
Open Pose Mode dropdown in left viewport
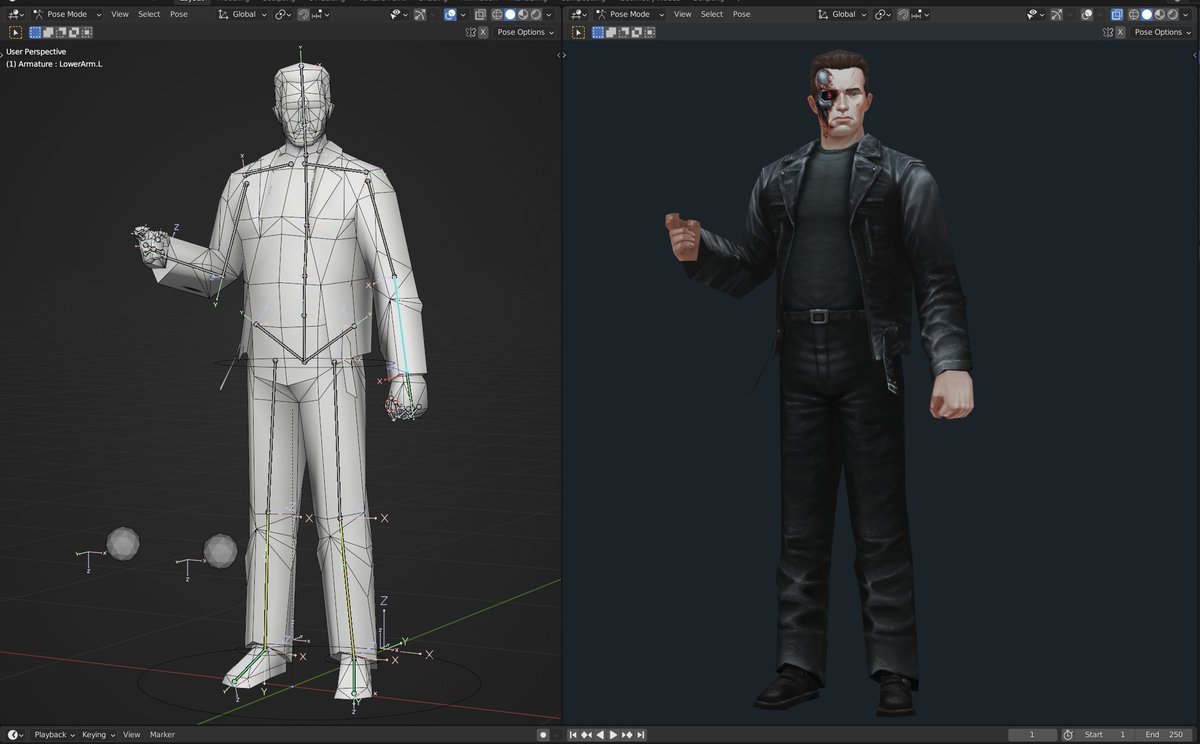click(67, 14)
